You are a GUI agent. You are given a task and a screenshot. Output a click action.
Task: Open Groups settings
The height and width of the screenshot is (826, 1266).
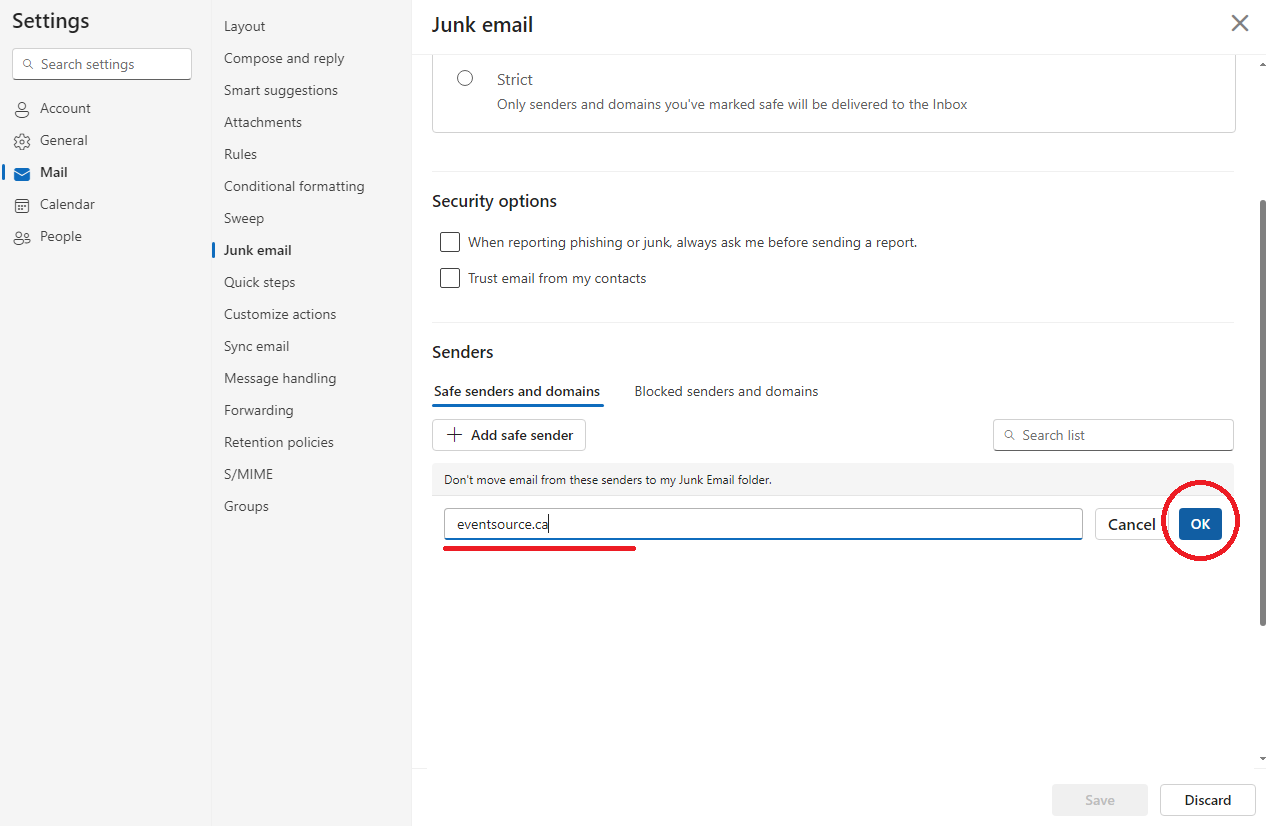click(x=246, y=506)
